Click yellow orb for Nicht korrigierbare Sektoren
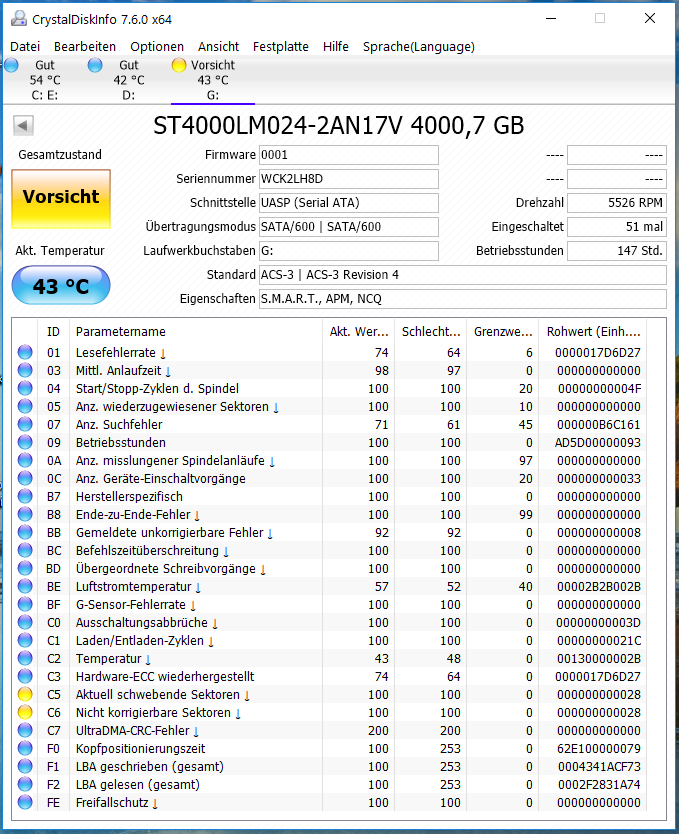The height and width of the screenshot is (834, 679). [25, 712]
